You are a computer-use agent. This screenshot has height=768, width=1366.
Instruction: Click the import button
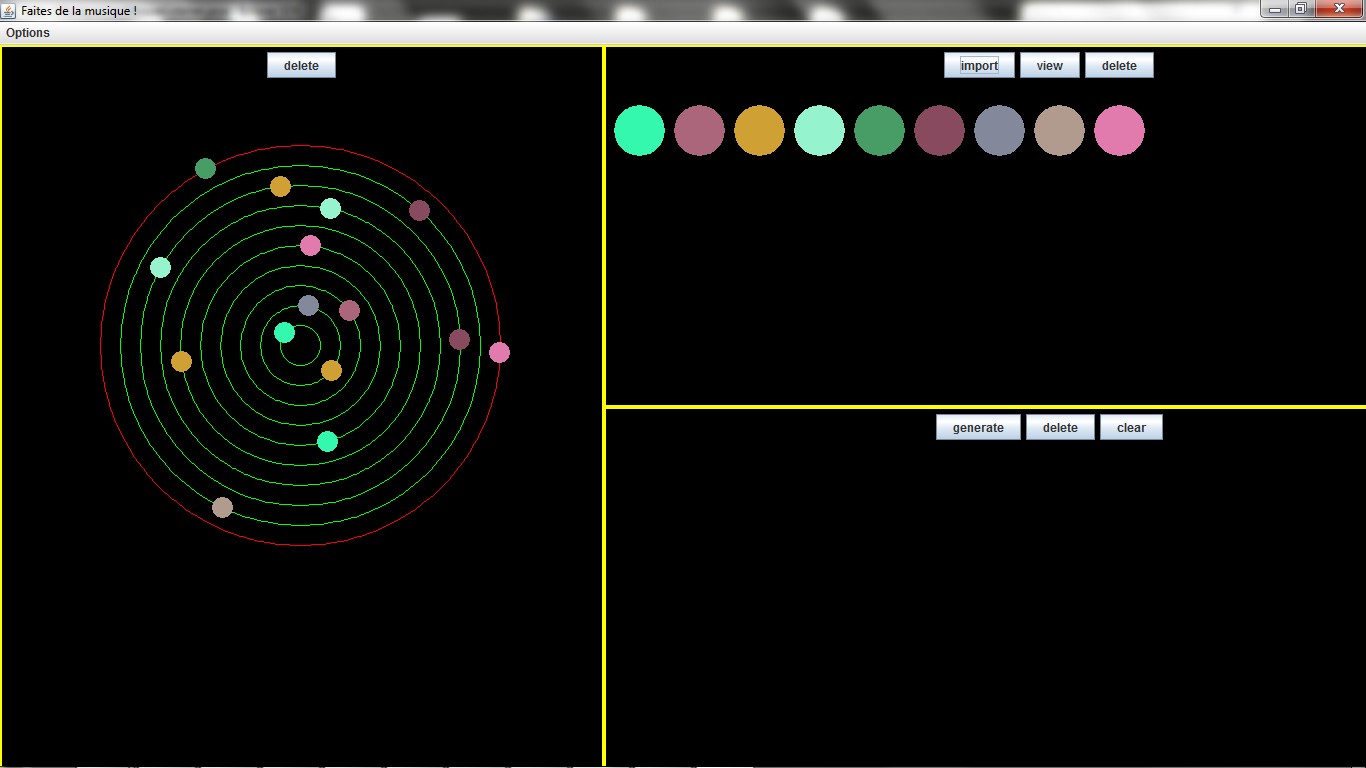[979, 66]
